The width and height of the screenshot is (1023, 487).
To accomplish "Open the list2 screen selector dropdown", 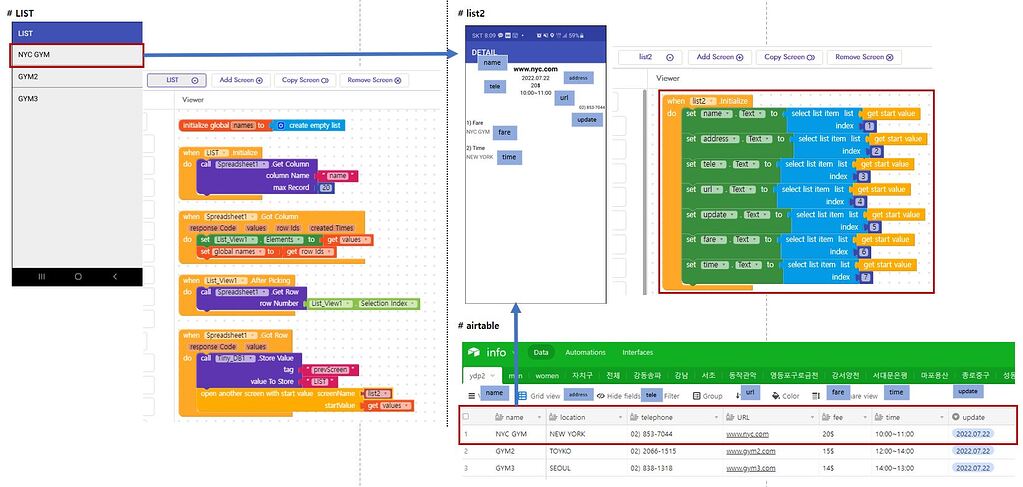I will [x=650, y=57].
